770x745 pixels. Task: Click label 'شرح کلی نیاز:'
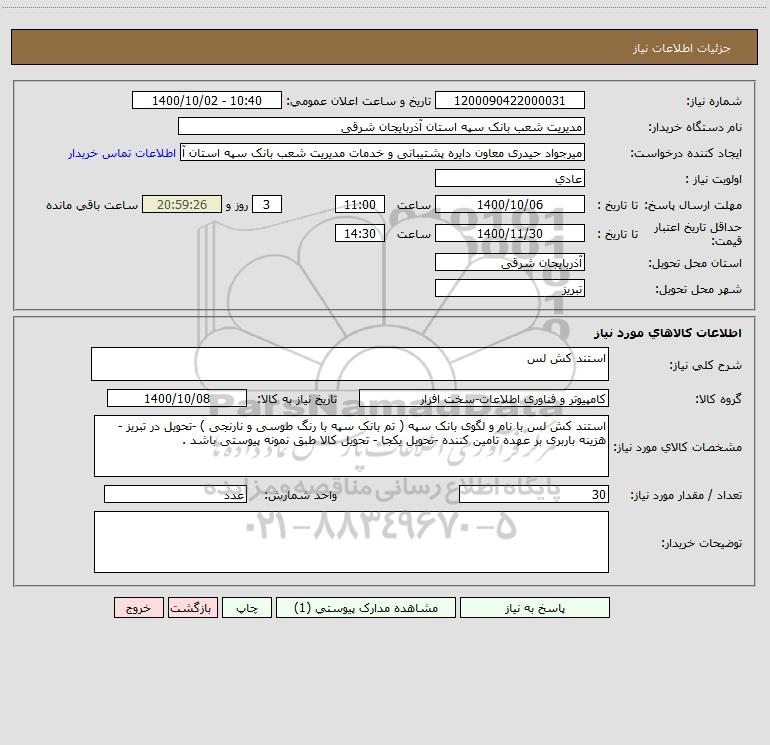[x=706, y=365]
